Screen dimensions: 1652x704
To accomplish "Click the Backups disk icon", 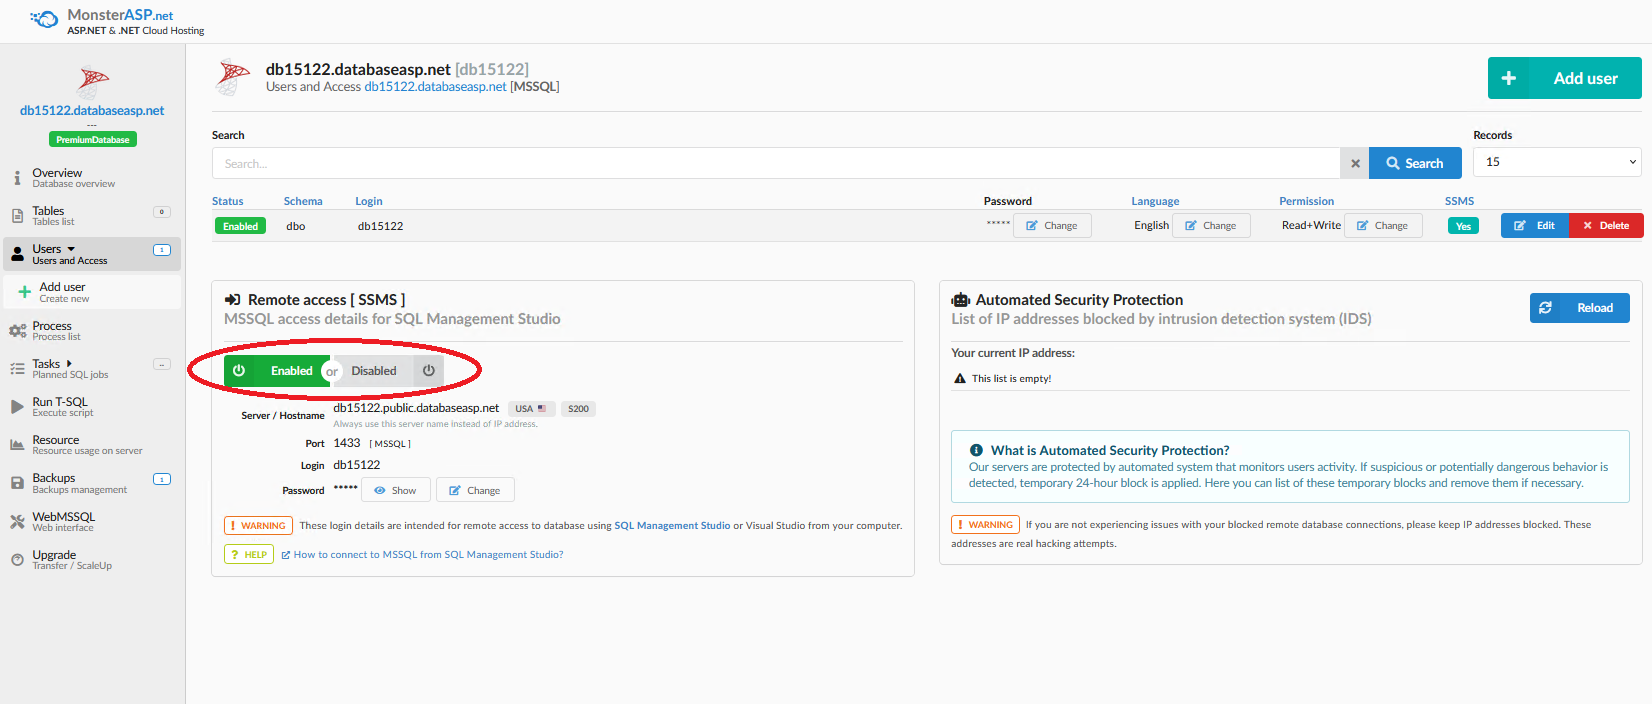I will coord(17,483).
